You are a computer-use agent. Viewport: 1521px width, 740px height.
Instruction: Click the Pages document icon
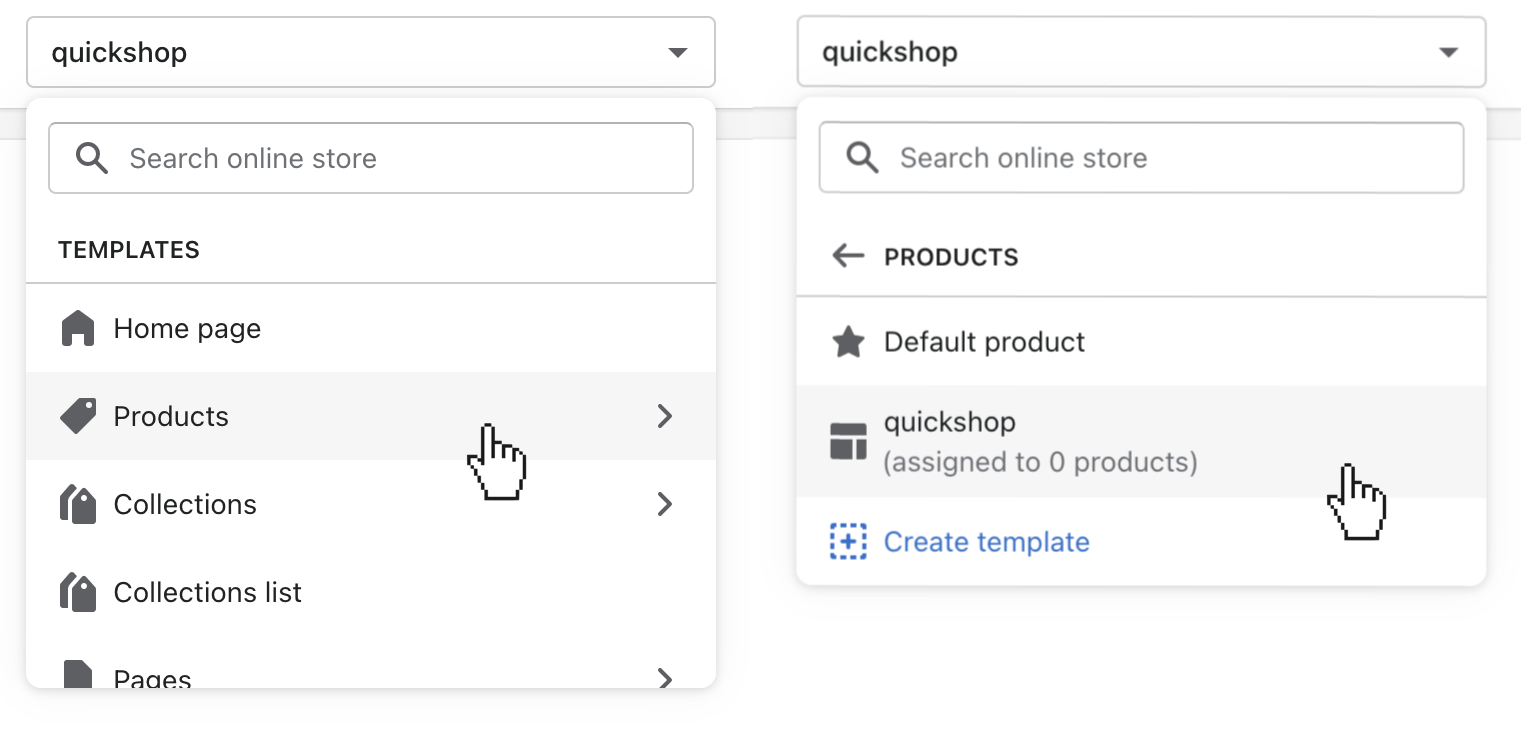click(78, 676)
